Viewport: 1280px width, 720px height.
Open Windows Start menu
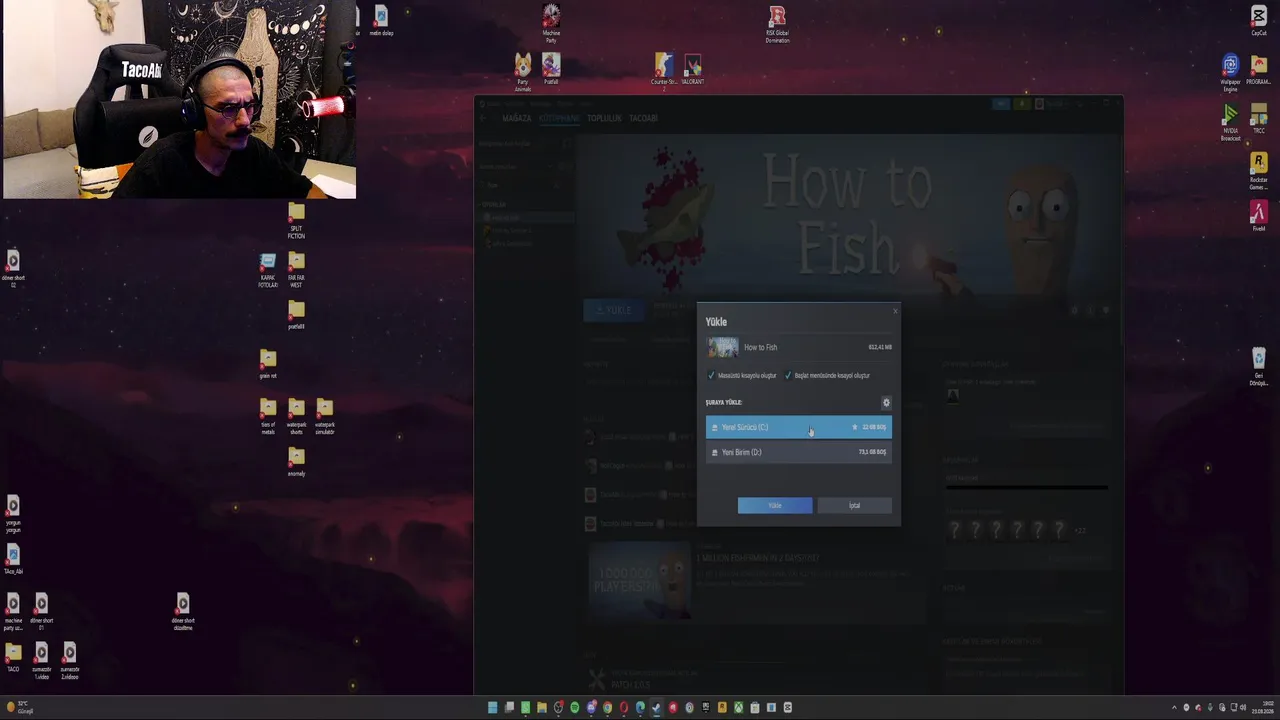(x=493, y=708)
